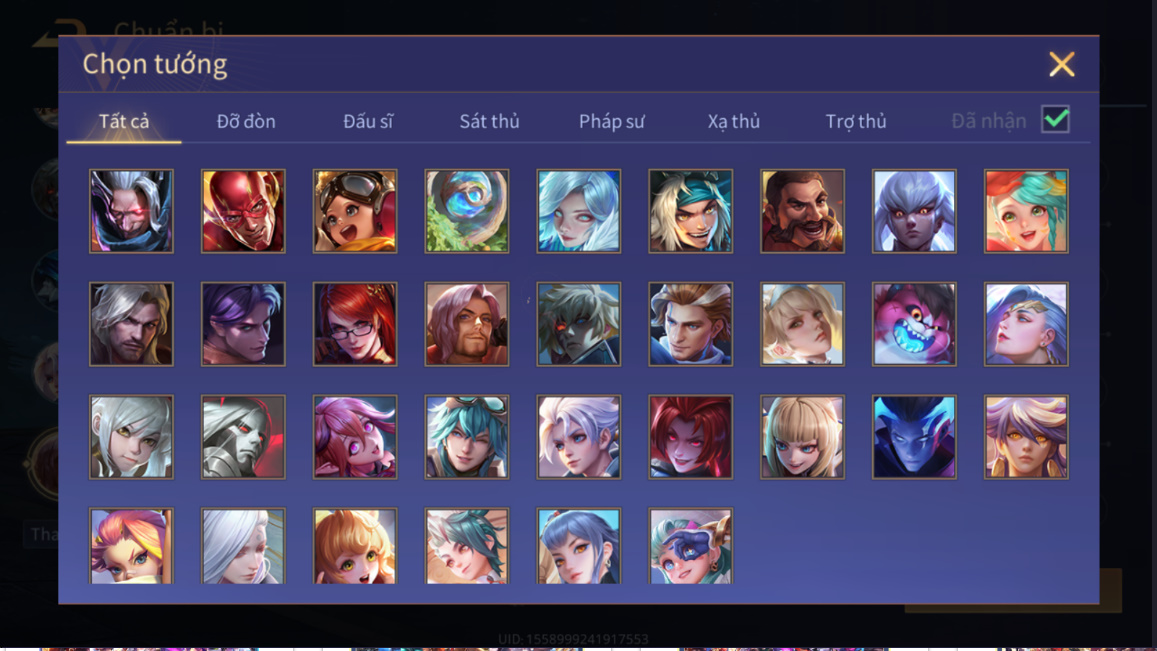This screenshot has height=651, width=1157.
Task: Pick the hero wearing aviator goggles
Action: pyautogui.click(x=355, y=211)
